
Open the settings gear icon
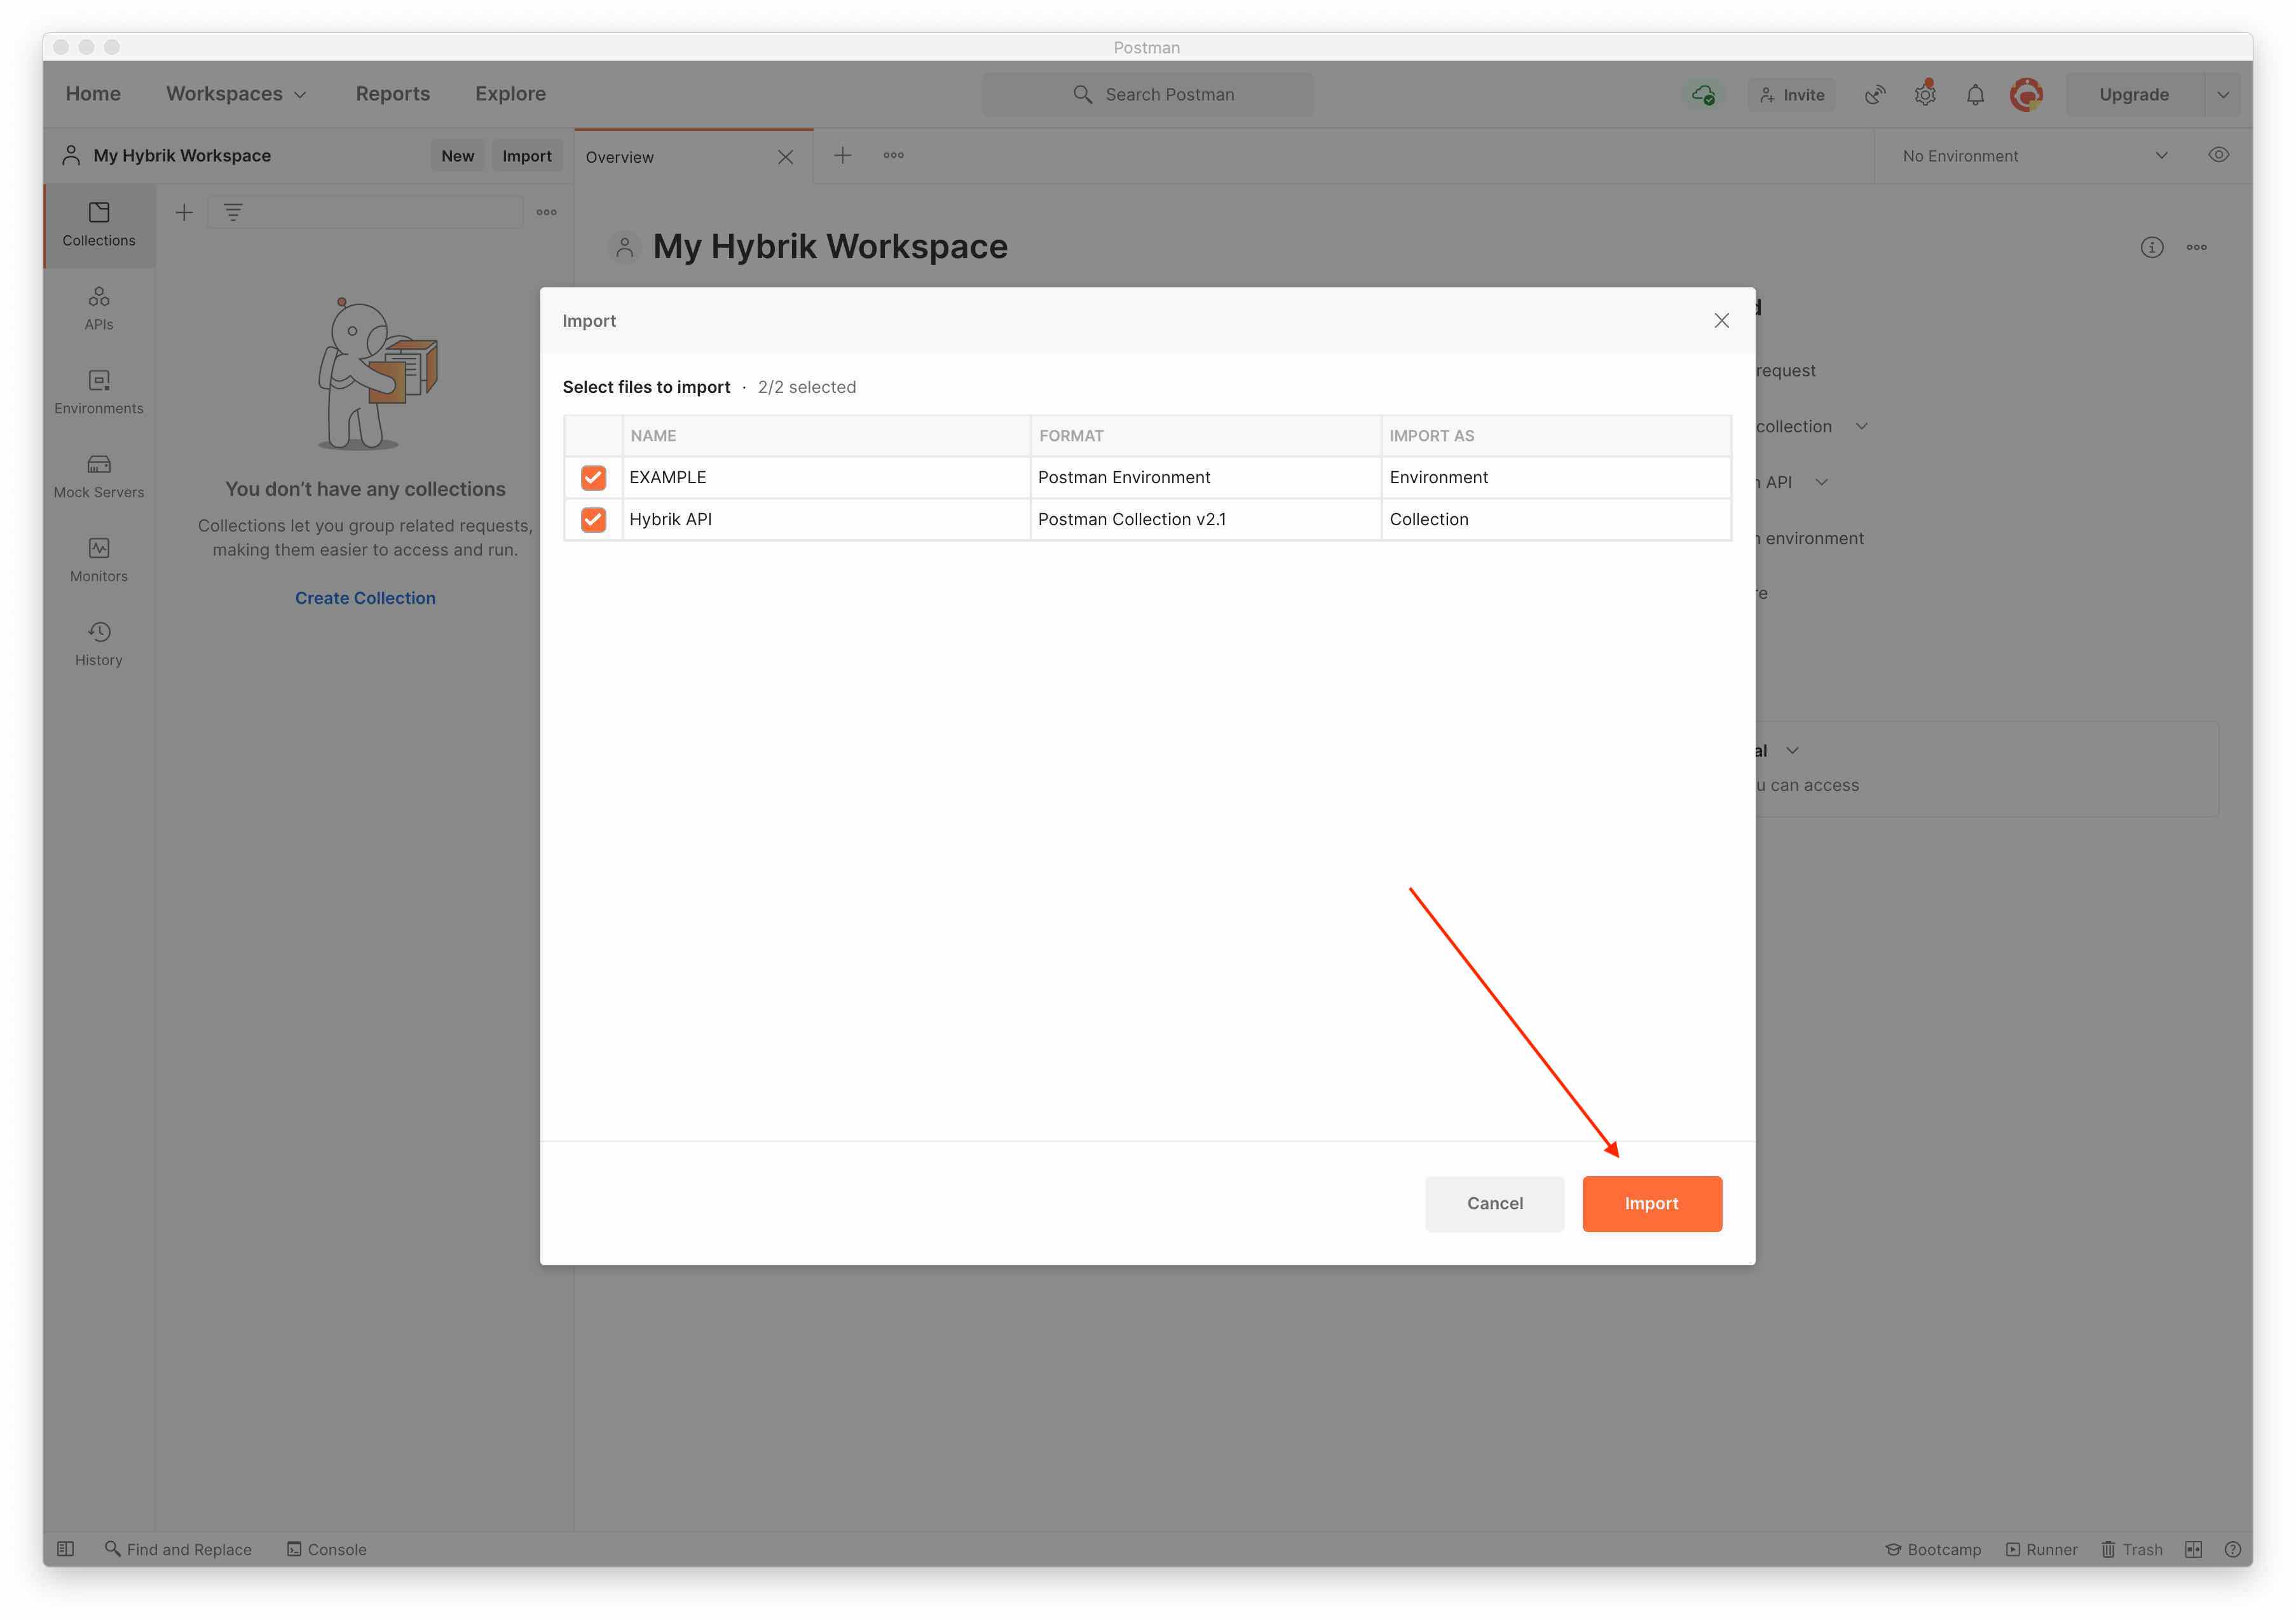[x=1925, y=94]
